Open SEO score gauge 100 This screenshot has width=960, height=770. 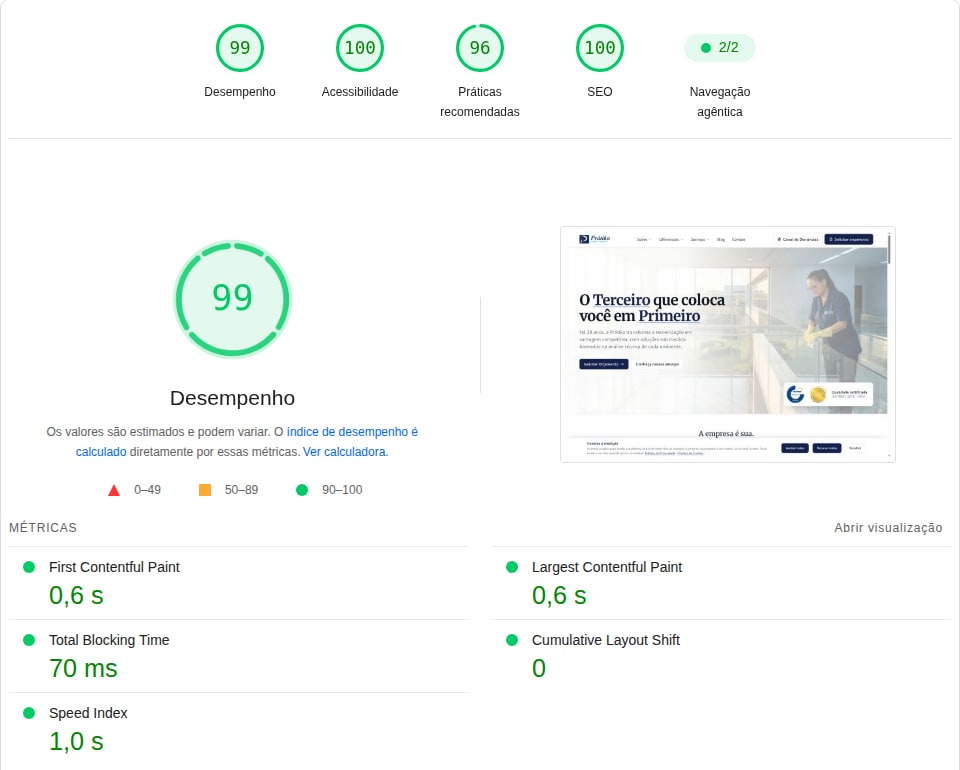click(x=599, y=48)
